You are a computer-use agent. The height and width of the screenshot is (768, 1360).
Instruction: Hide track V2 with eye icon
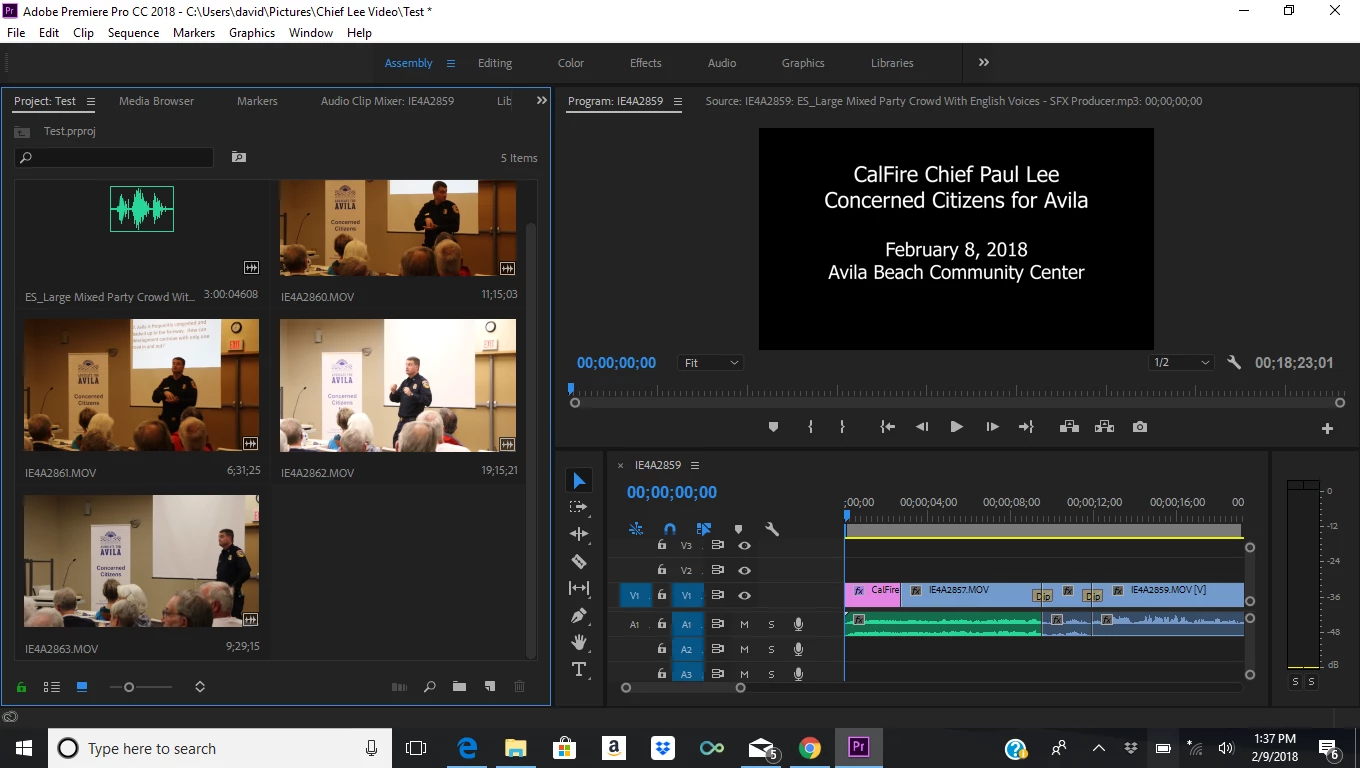[744, 570]
